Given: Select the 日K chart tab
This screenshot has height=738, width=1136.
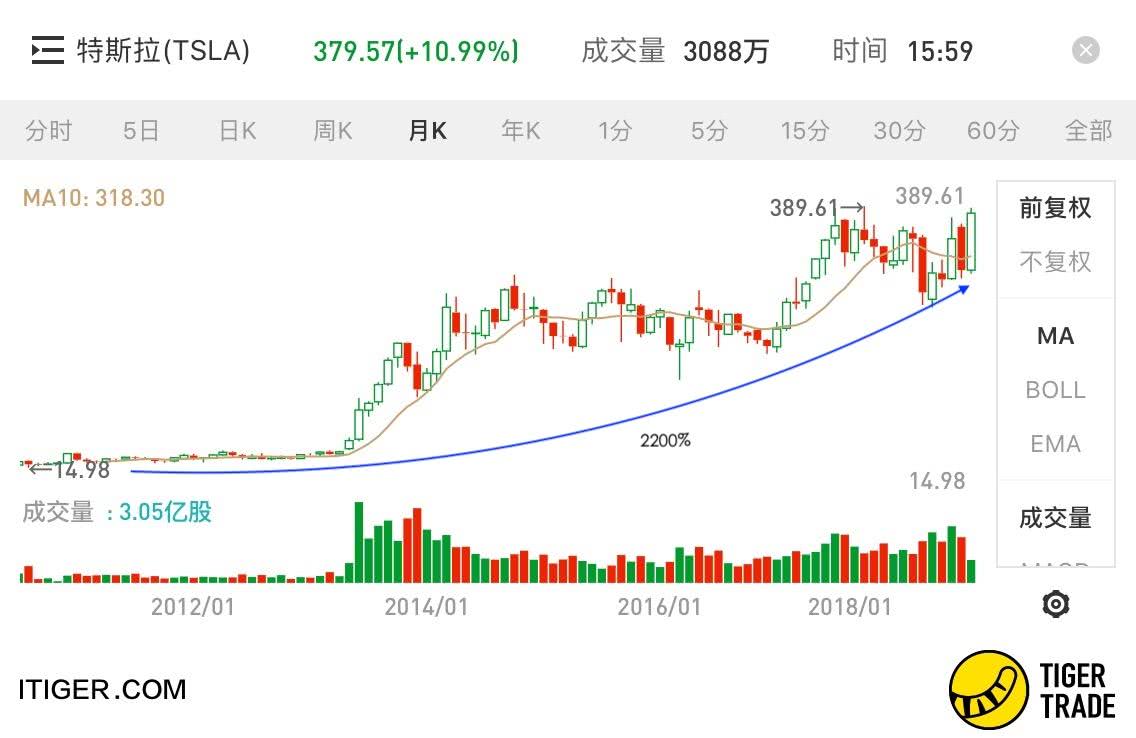Looking at the screenshot, I should tap(238, 130).
